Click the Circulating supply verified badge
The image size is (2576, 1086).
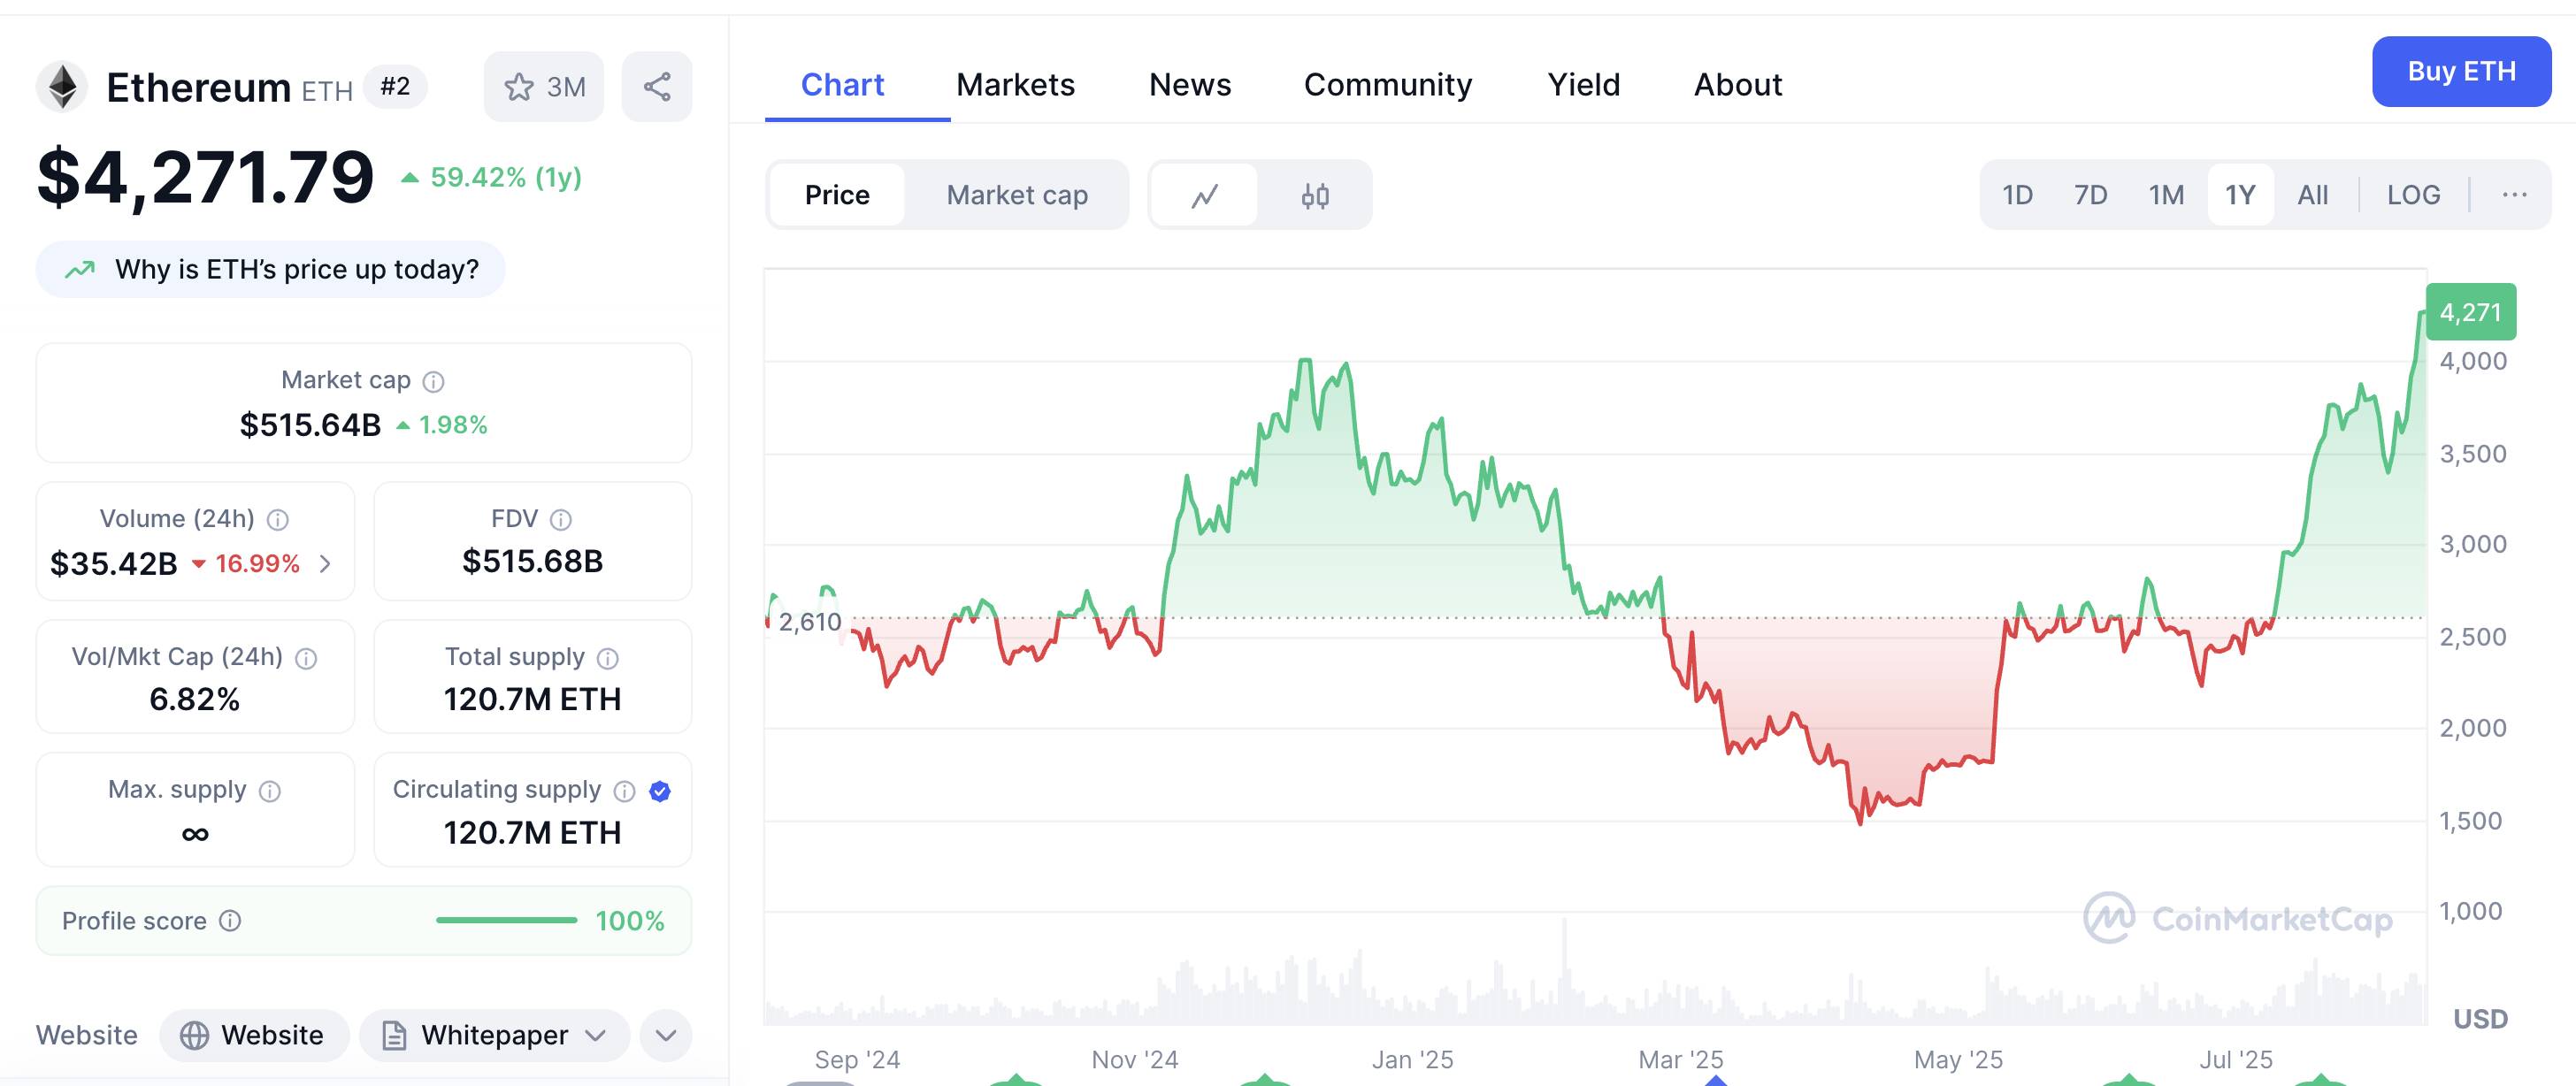click(659, 791)
